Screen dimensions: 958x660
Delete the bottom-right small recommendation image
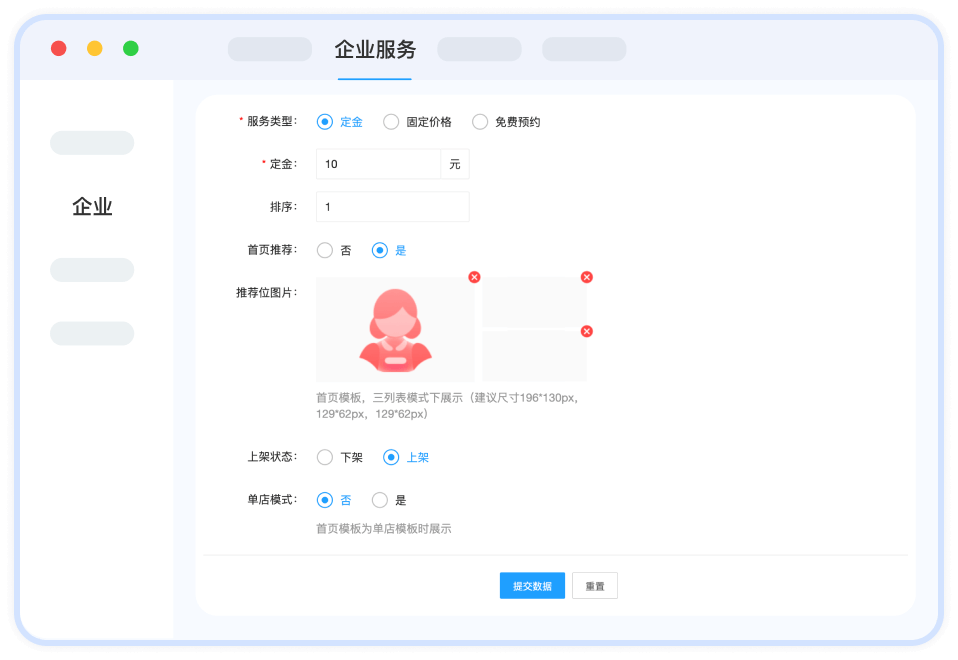pos(587,331)
